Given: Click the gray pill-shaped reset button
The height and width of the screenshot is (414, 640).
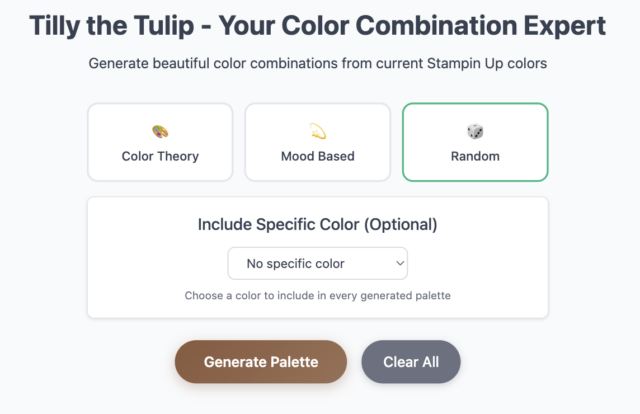Looking at the screenshot, I should 411,362.
